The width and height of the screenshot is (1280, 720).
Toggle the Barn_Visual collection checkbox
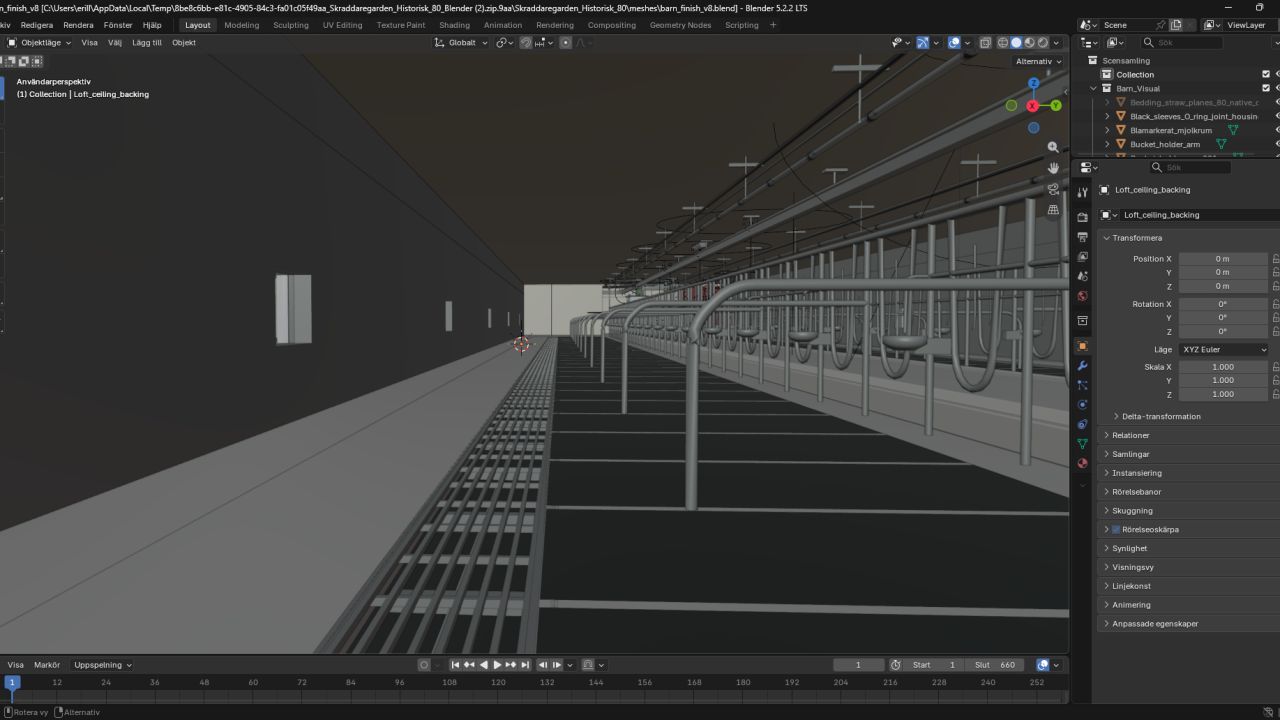1266,88
